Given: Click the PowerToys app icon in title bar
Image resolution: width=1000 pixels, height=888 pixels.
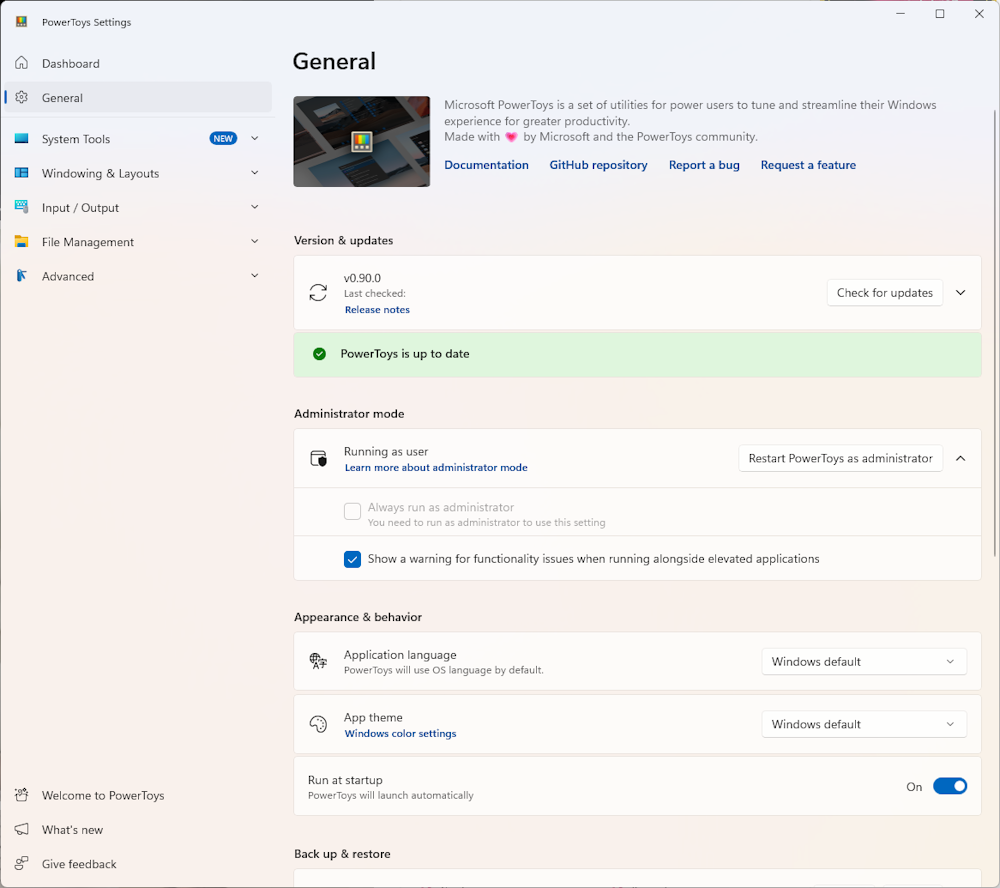Looking at the screenshot, I should click(21, 22).
